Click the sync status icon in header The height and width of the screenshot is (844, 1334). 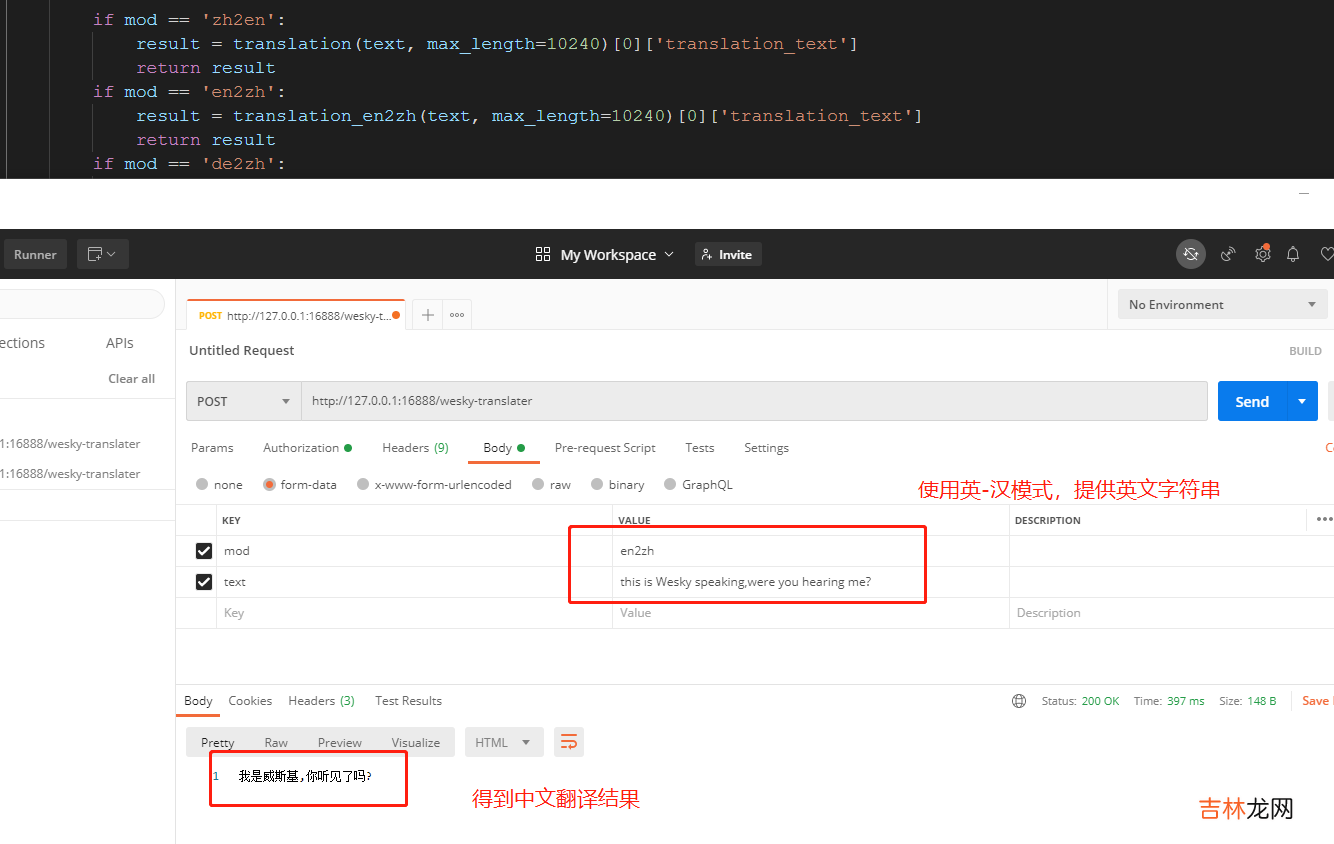[1190, 255]
